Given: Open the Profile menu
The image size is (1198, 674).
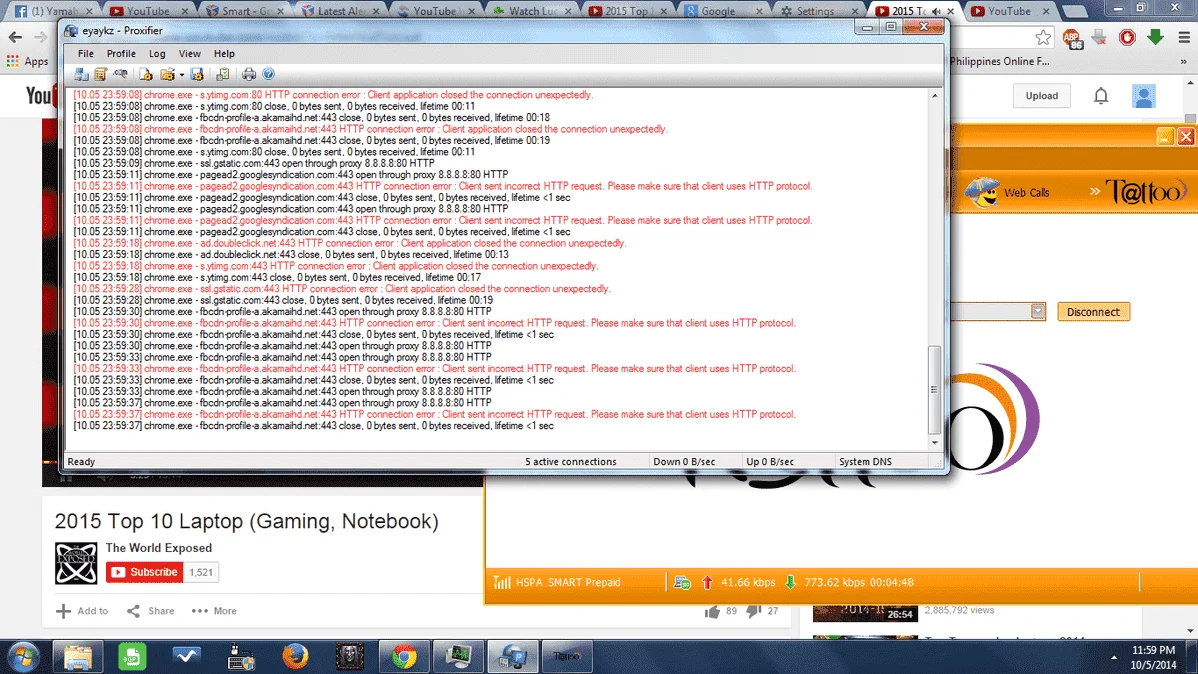Looking at the screenshot, I should coord(121,53).
